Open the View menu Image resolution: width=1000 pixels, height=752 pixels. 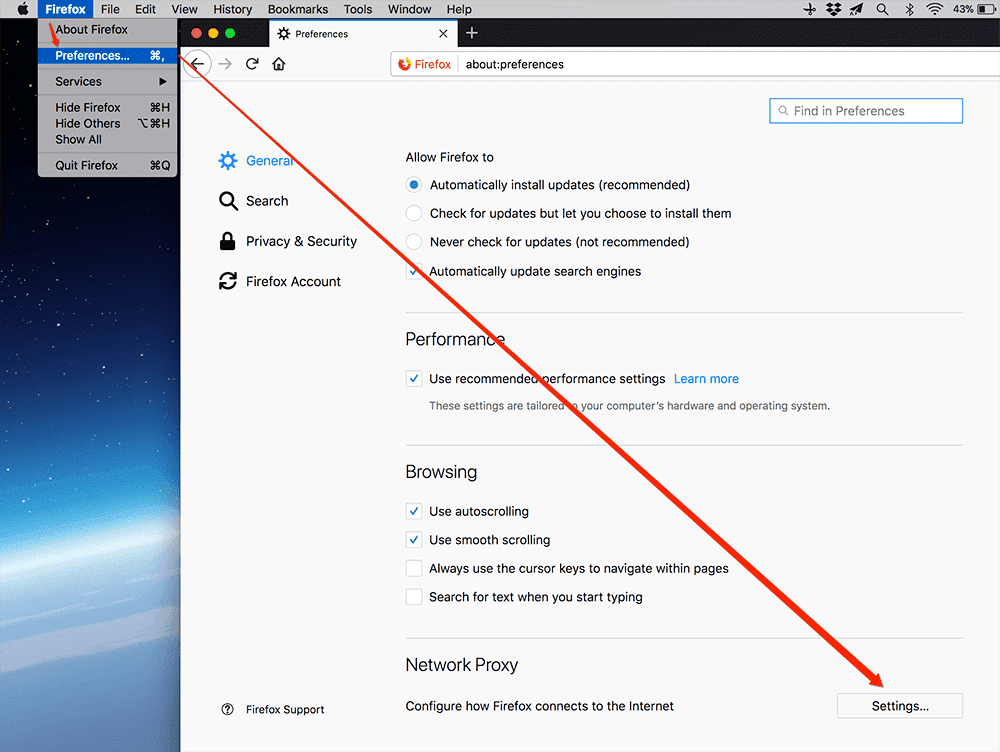click(184, 9)
